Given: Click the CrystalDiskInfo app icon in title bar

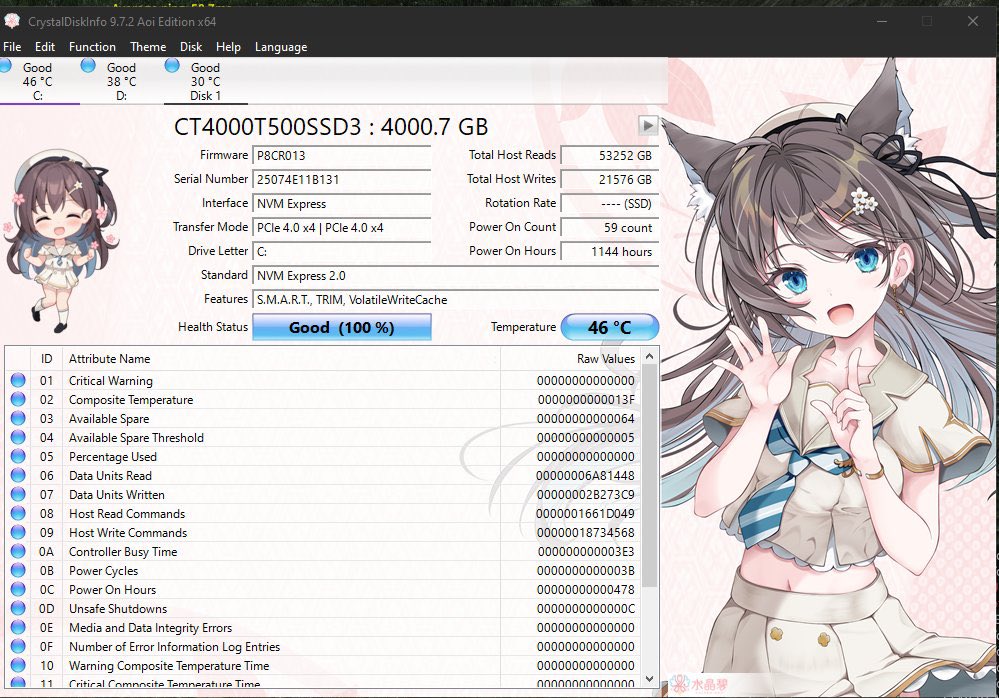Looking at the screenshot, I should tap(11, 21).
